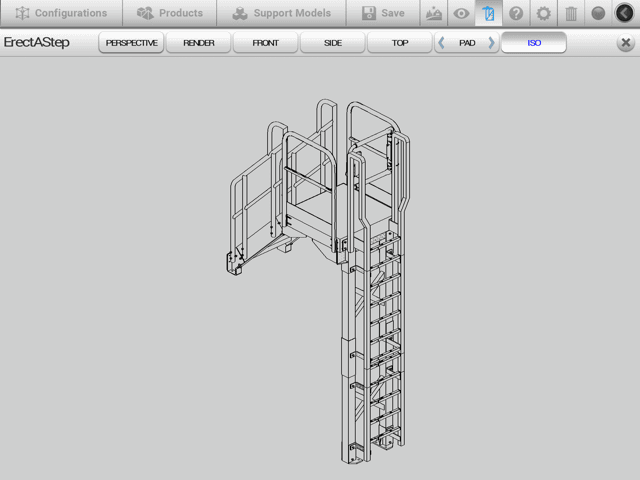Click left arrow beside PAD
Image resolution: width=640 pixels, height=480 pixels.
(x=442, y=43)
